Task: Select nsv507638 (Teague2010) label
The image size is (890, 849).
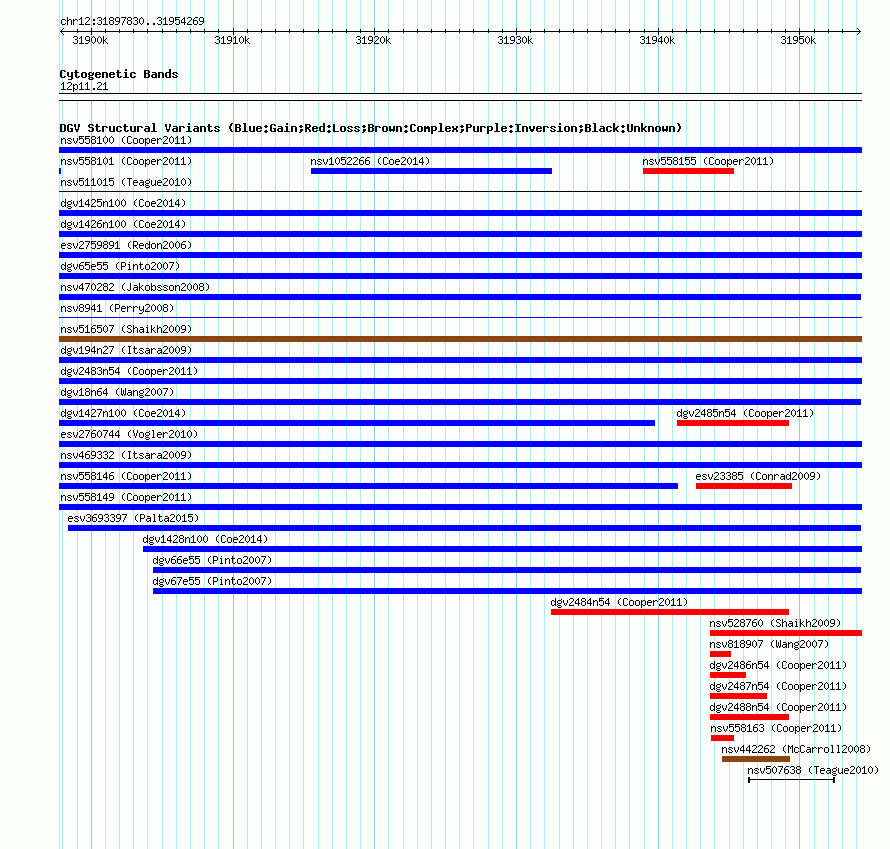Action: point(813,770)
